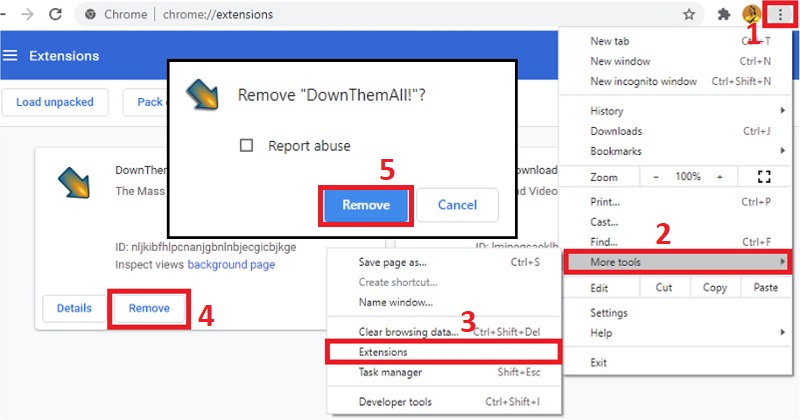The width and height of the screenshot is (800, 420).
Task: Open the background page link
Action: click(x=231, y=265)
